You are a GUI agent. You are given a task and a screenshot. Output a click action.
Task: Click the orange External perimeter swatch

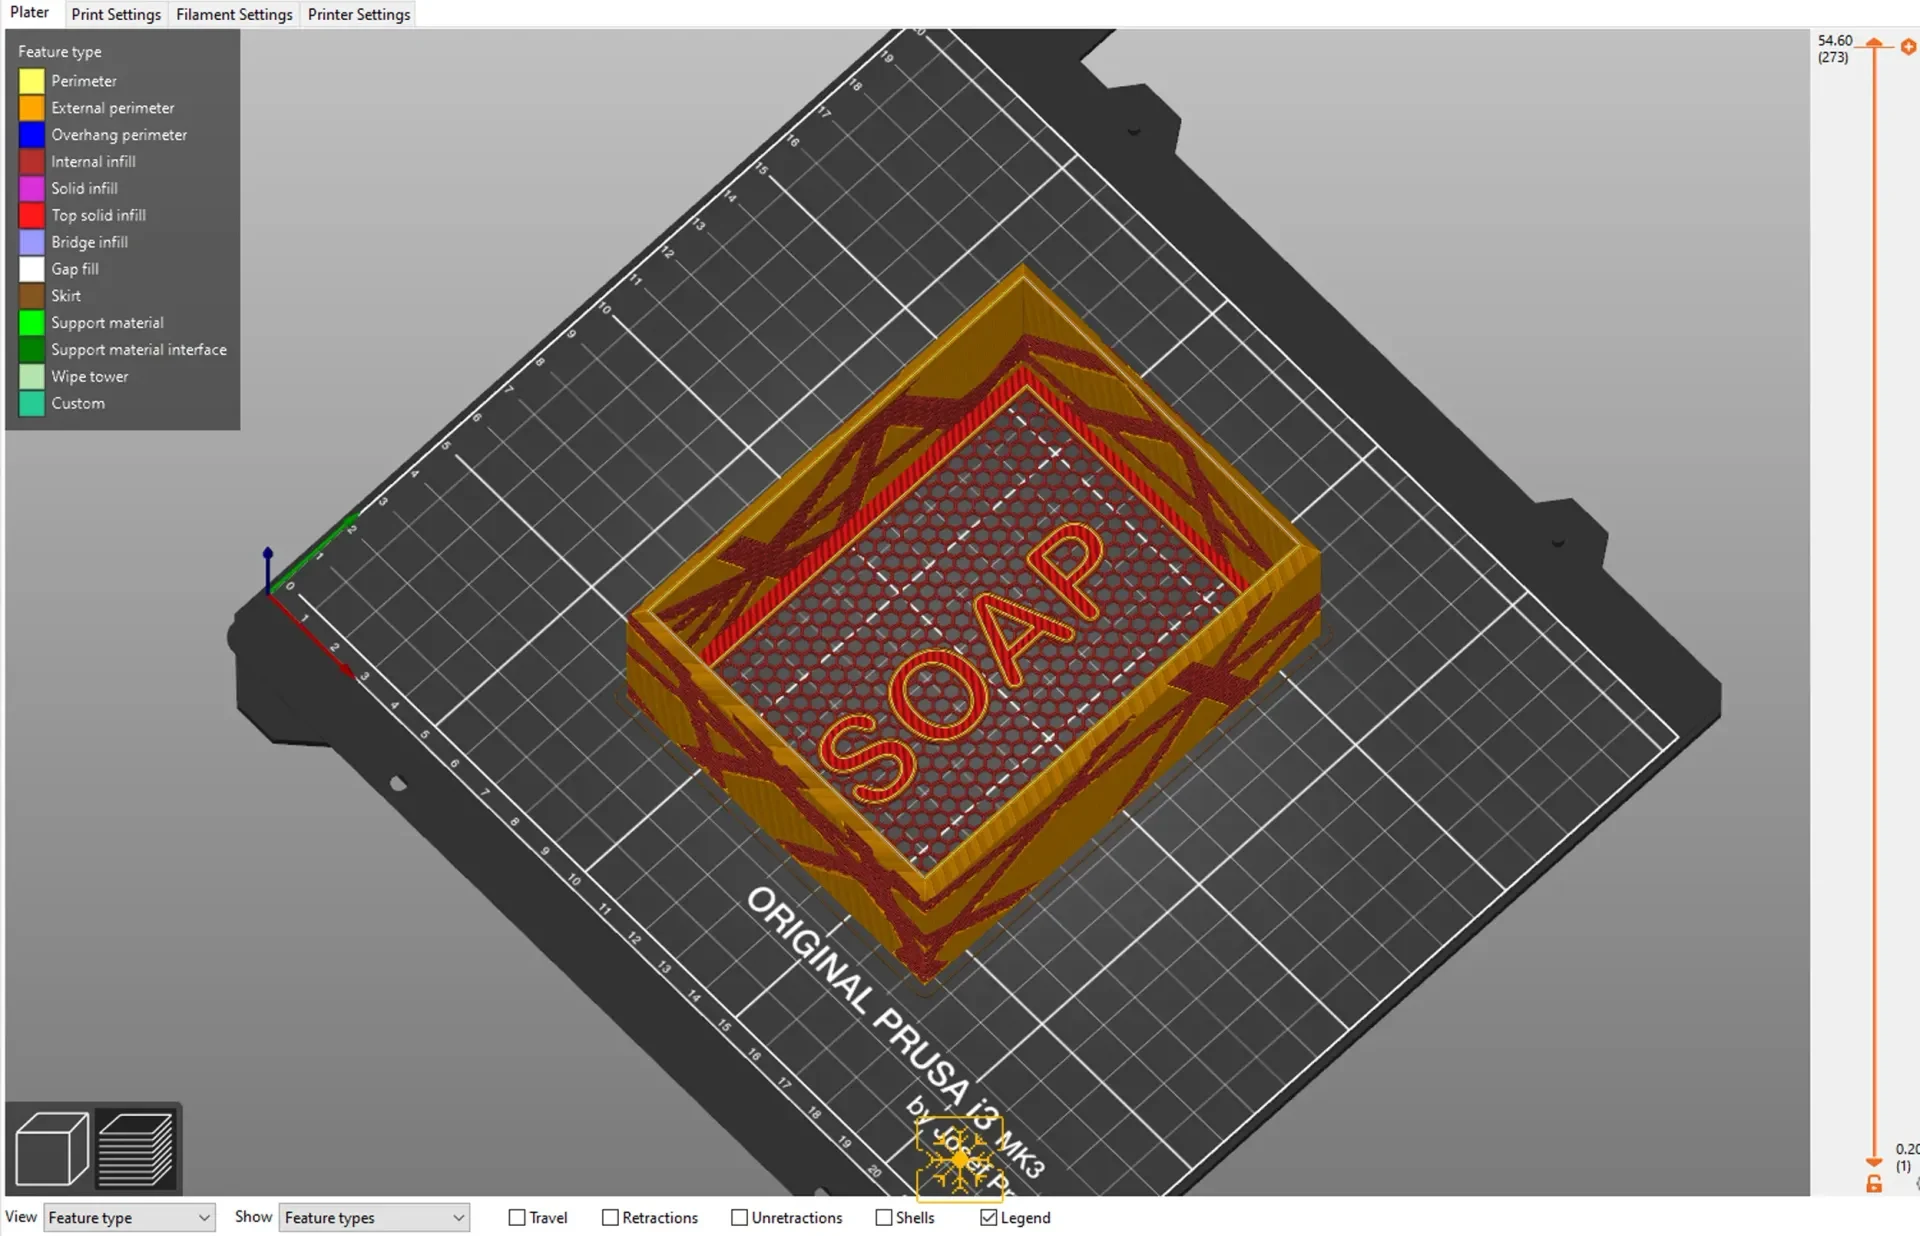pos(32,108)
